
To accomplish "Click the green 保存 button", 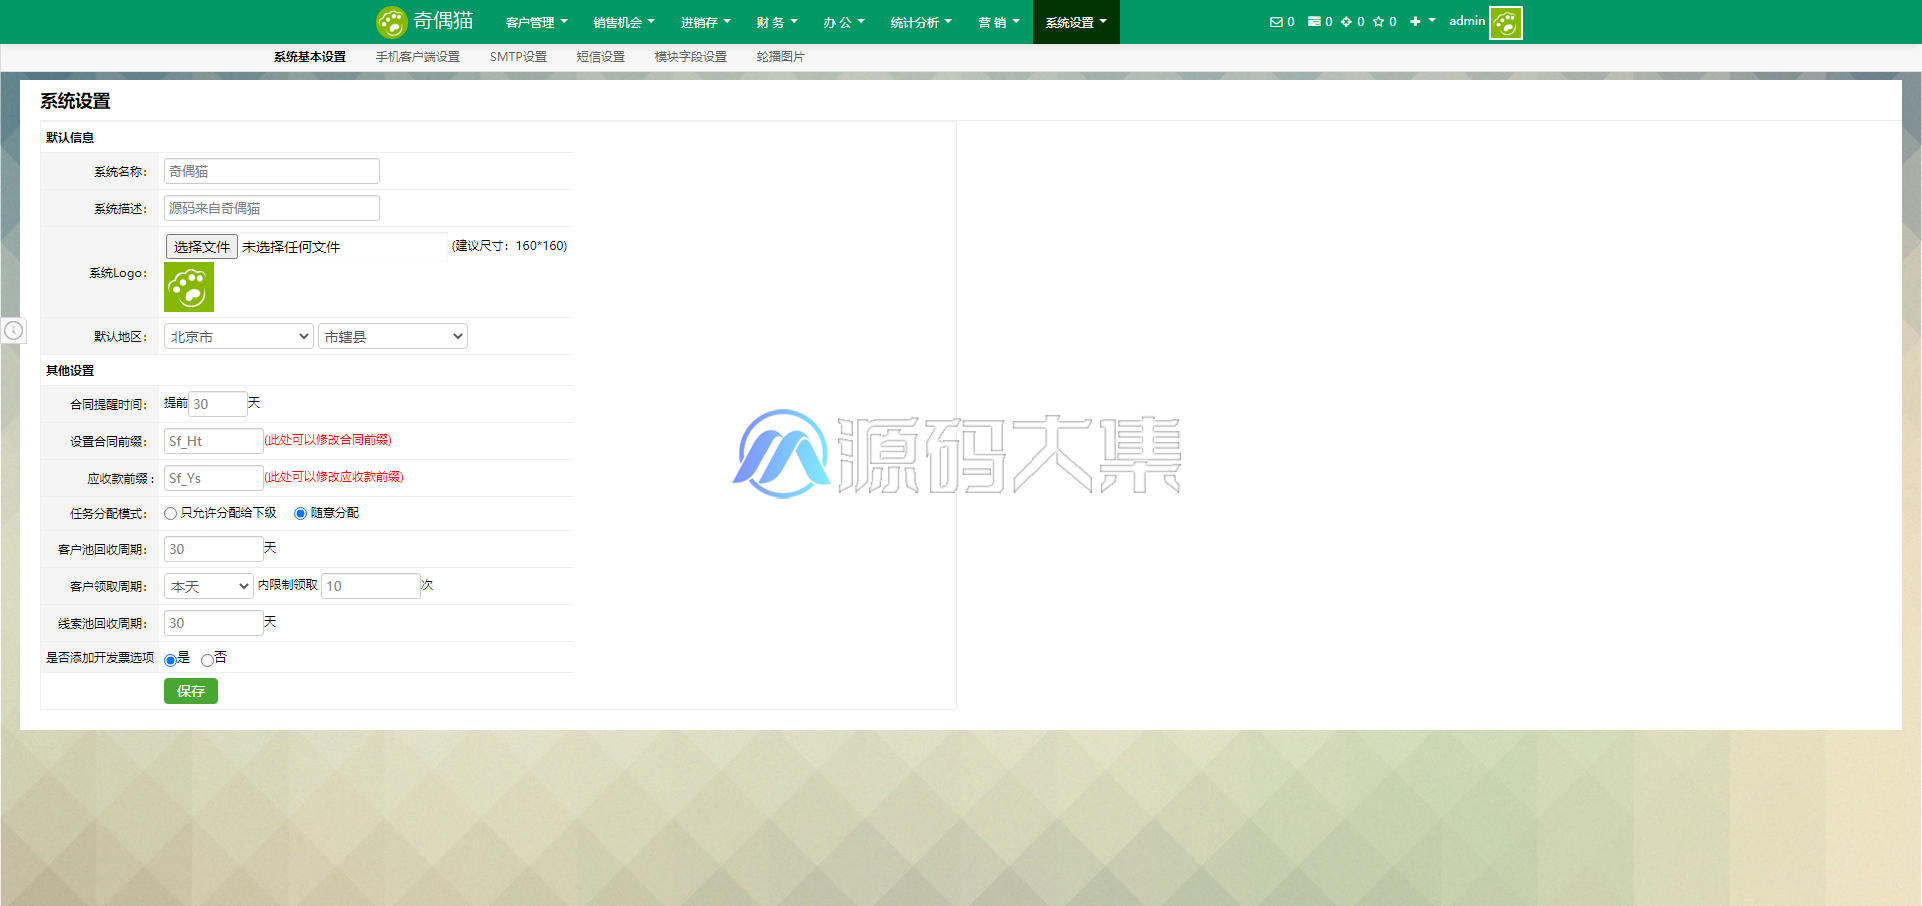I will click(191, 691).
